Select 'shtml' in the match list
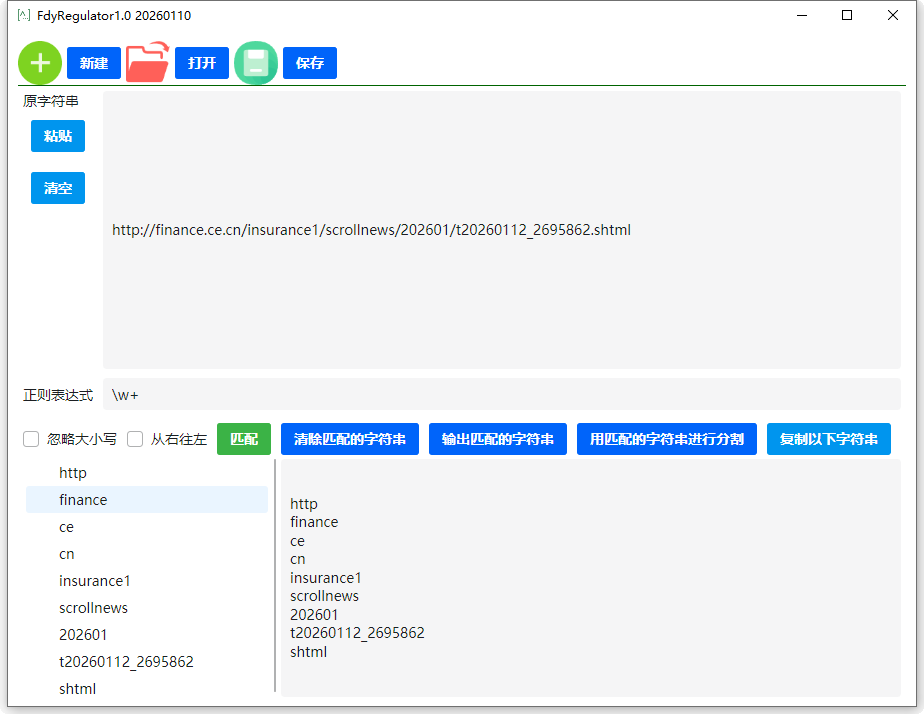Screen dimensions: 924x714 coord(147,688)
